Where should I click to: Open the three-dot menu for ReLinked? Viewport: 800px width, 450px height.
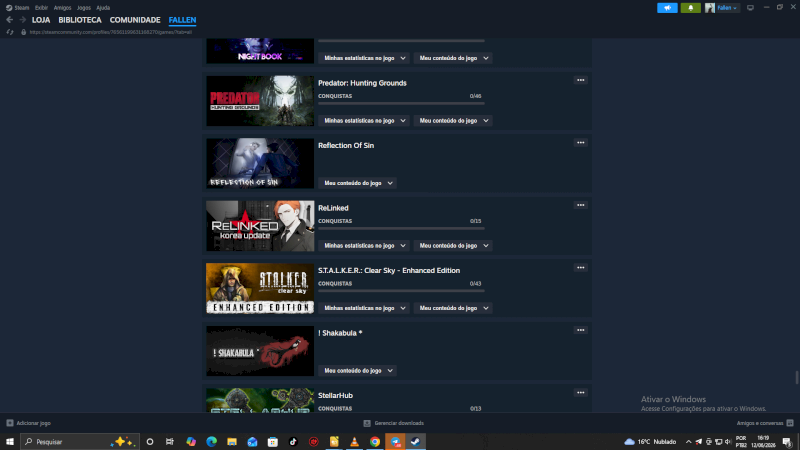point(581,205)
